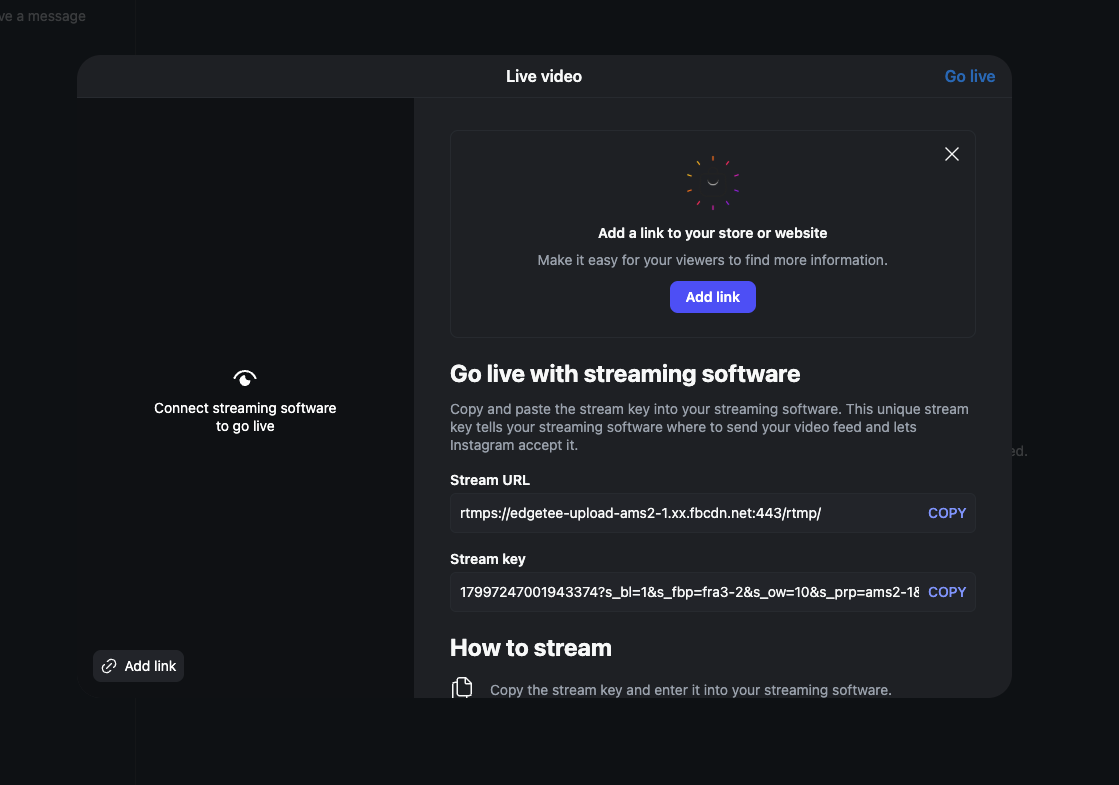Image resolution: width=1119 pixels, height=785 pixels.
Task: Click the Copy and paste the stream key paragraph
Action: pos(709,427)
